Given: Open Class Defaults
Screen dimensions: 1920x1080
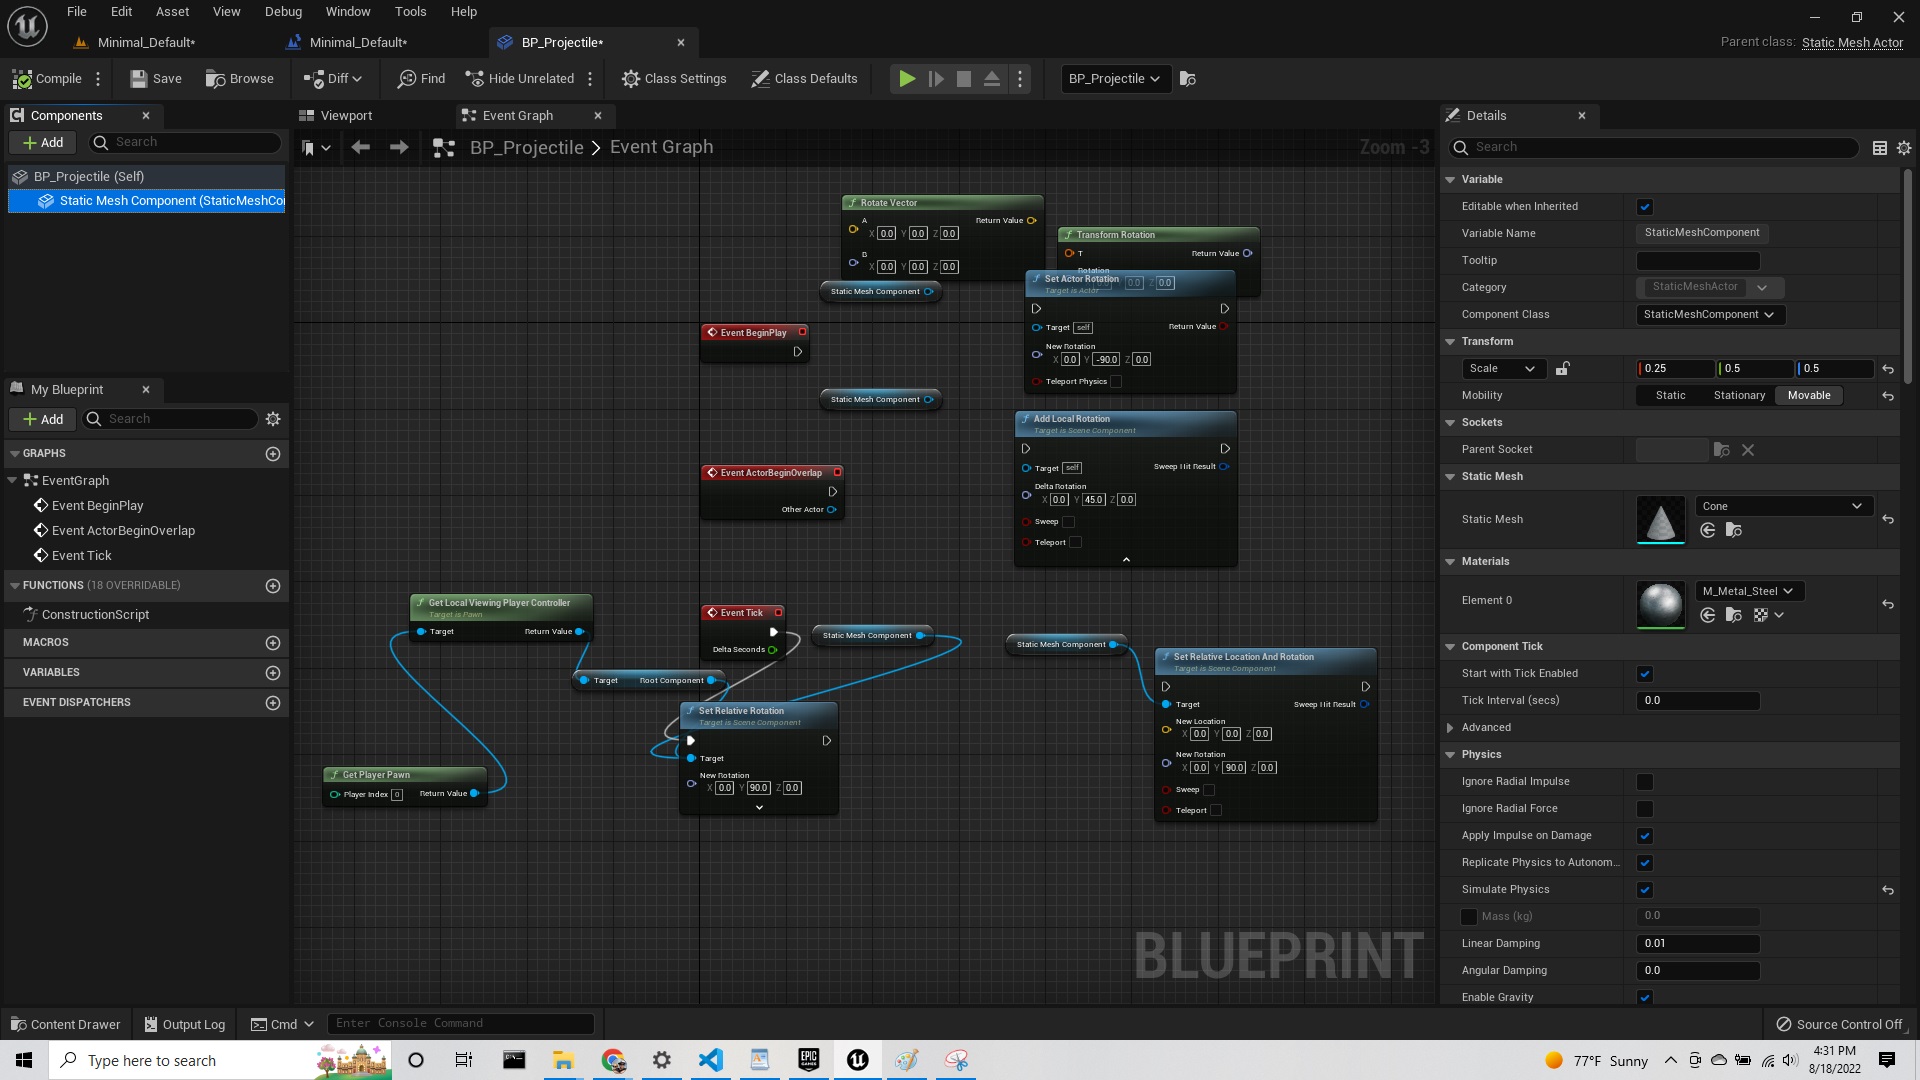Looking at the screenshot, I should coord(805,78).
